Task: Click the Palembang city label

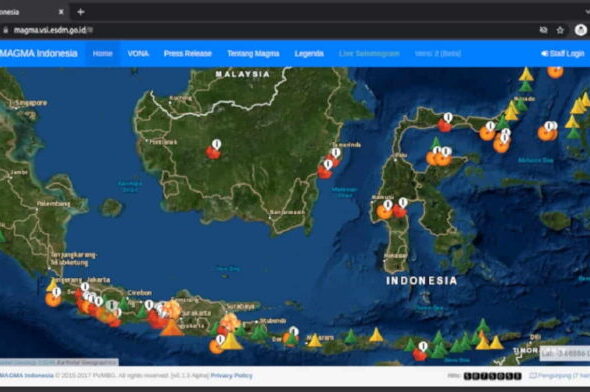Action: coord(53,204)
